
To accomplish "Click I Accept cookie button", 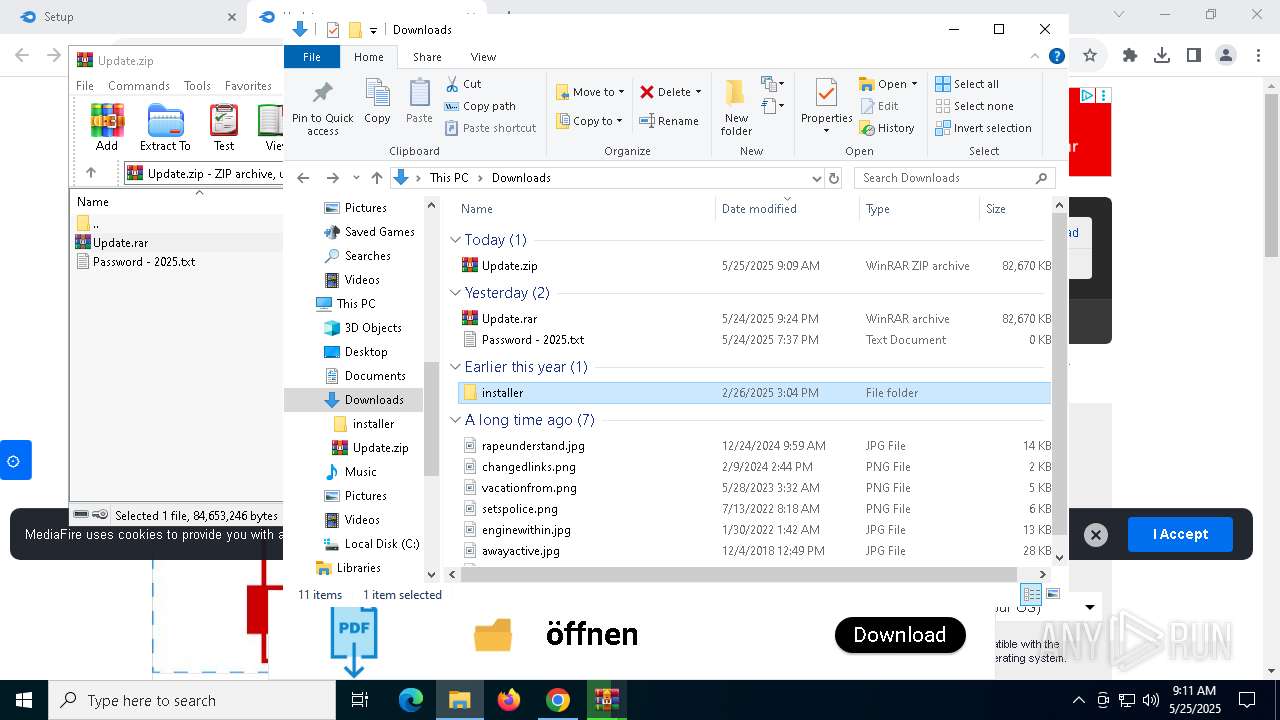I will 1180,535.
